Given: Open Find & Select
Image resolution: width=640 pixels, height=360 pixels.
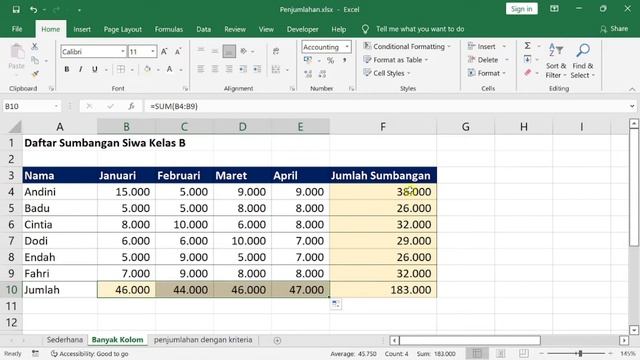Looking at the screenshot, I should (x=582, y=60).
